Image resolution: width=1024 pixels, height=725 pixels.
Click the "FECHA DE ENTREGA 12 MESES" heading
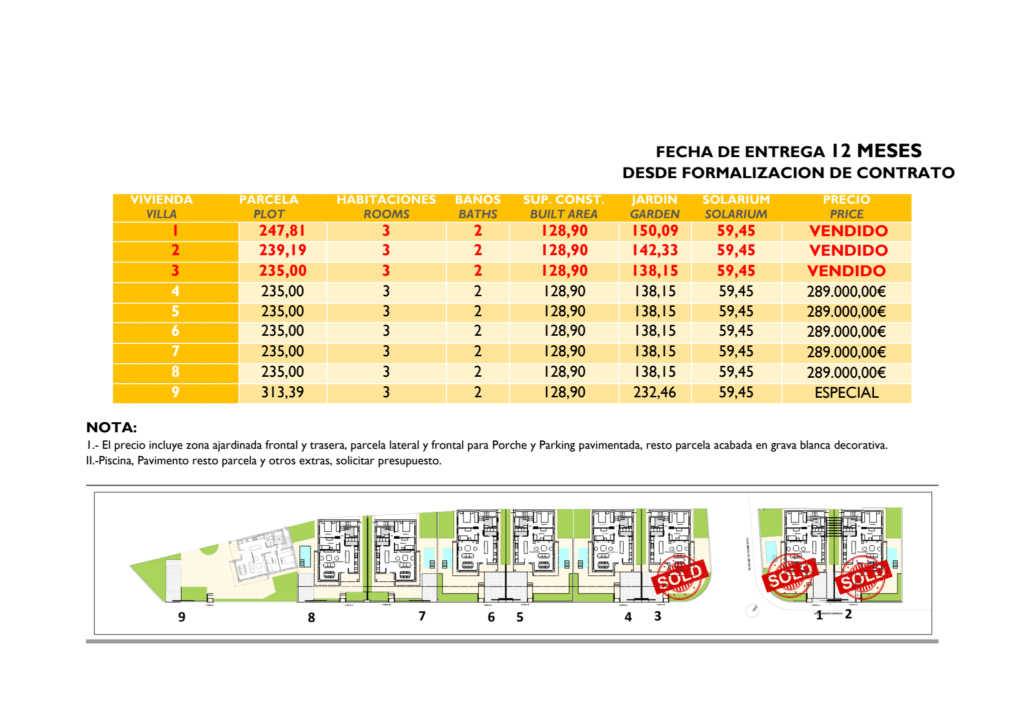tap(788, 152)
